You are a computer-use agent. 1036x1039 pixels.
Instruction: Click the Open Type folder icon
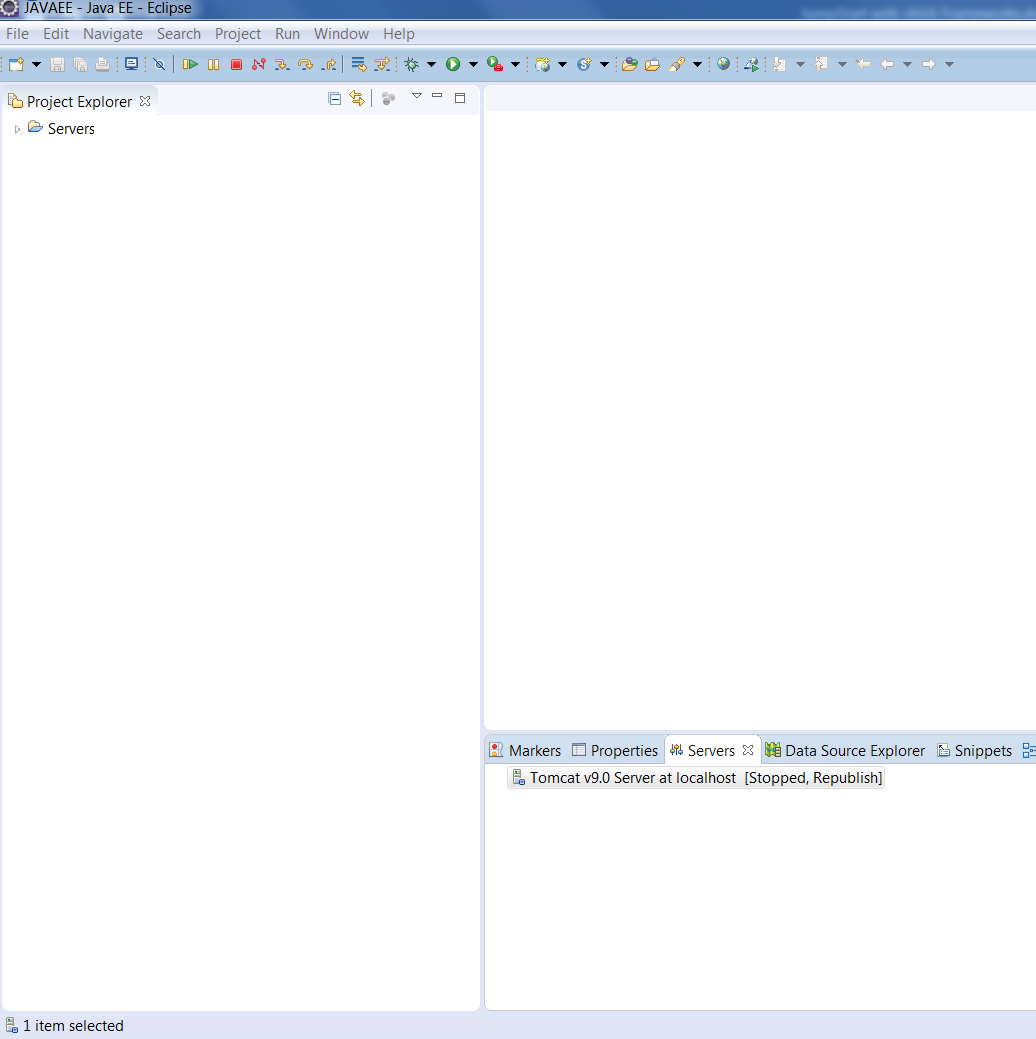[x=630, y=64]
